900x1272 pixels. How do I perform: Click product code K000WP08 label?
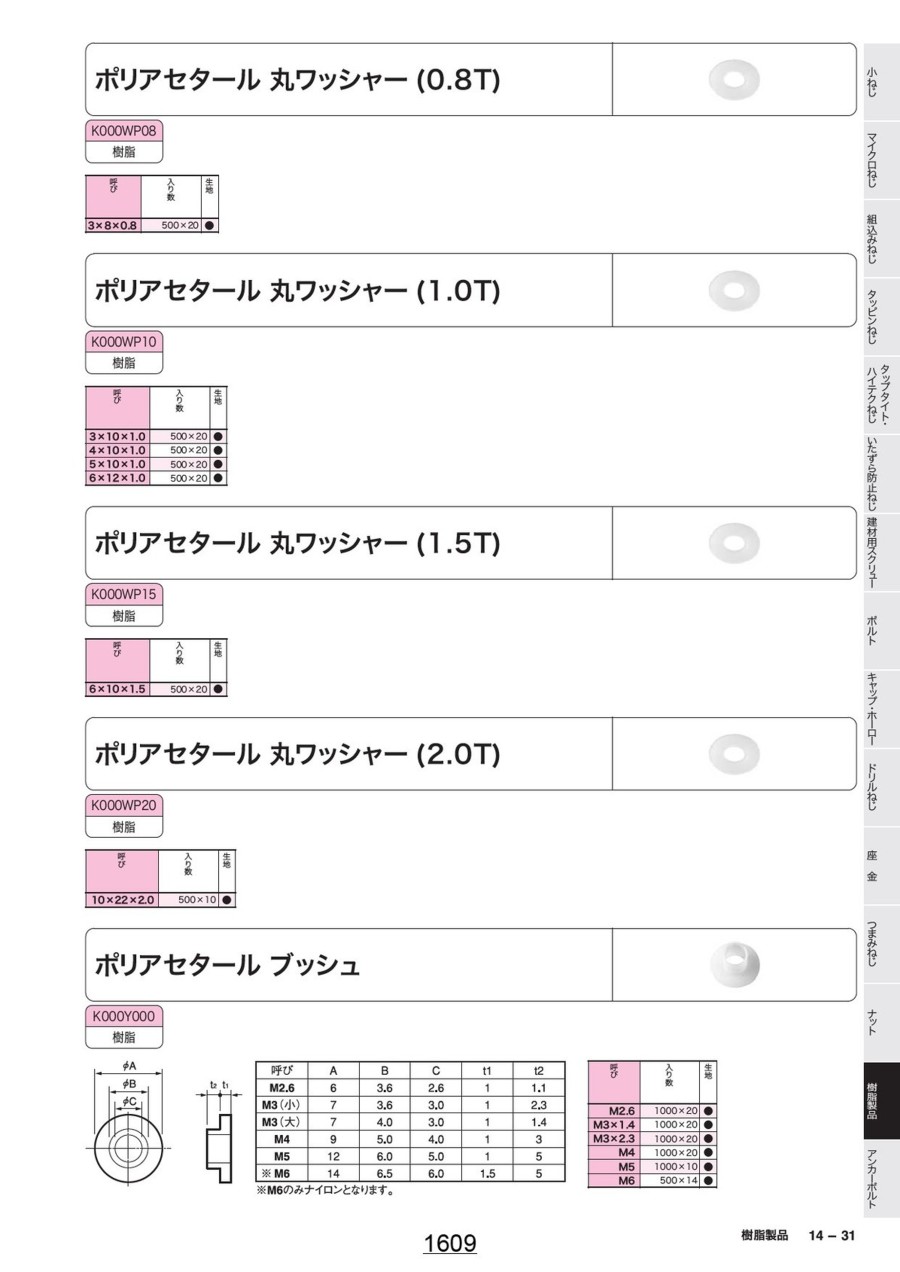(124, 131)
